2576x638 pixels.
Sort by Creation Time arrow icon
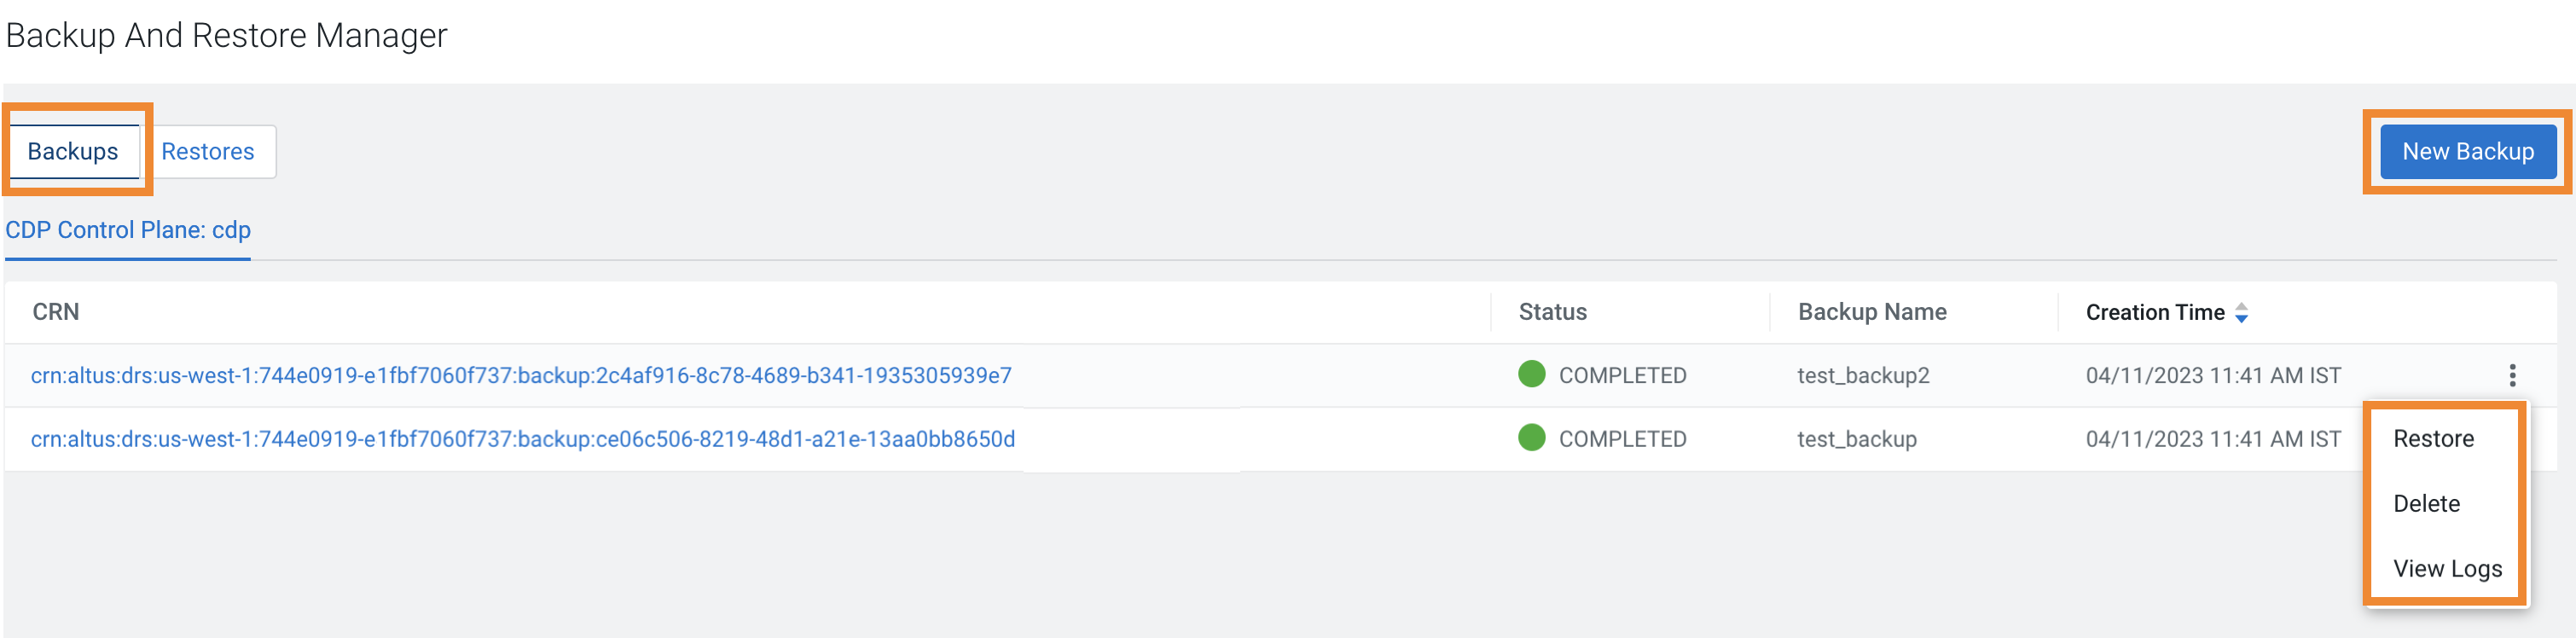point(2242,313)
